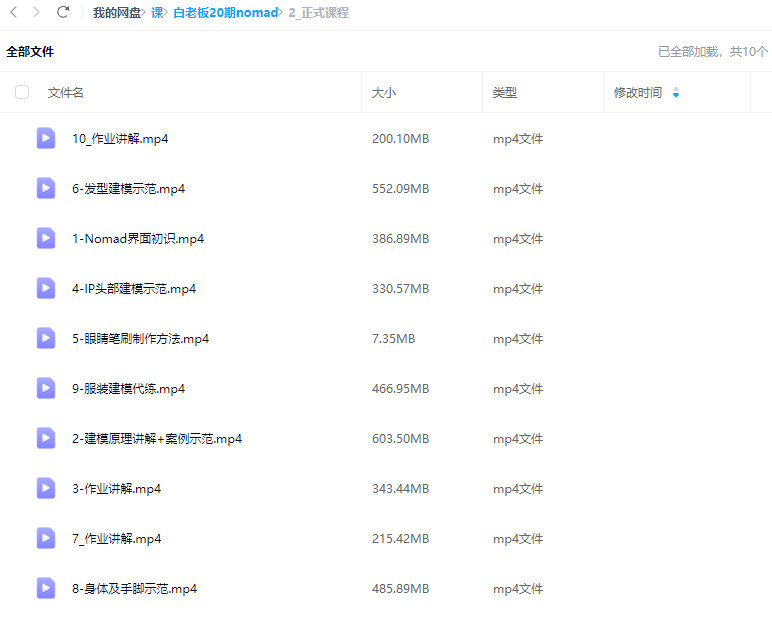Open file 4-IP头部建模示范.mp4
Image resolution: width=772 pixels, height=625 pixels.
click(134, 289)
